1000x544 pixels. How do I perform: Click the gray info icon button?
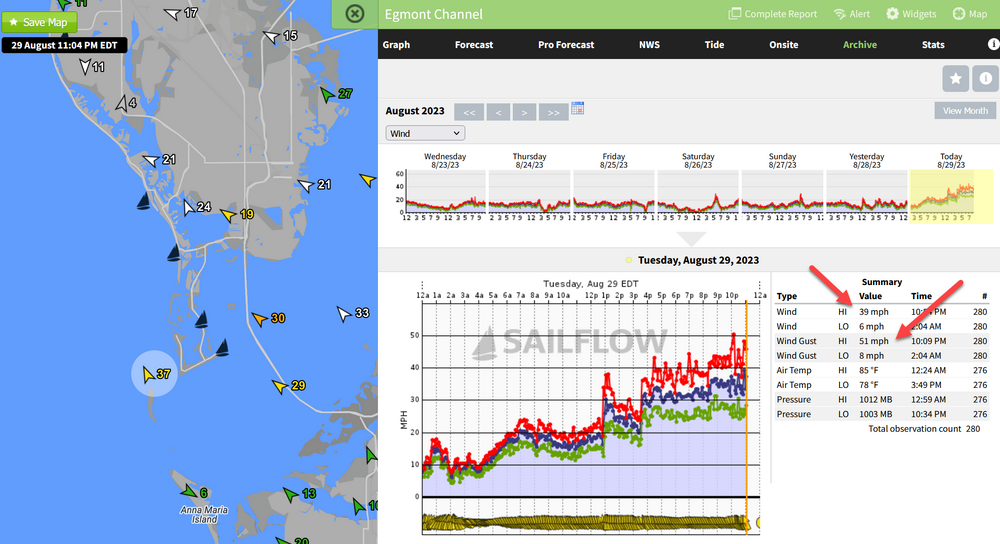(985, 78)
